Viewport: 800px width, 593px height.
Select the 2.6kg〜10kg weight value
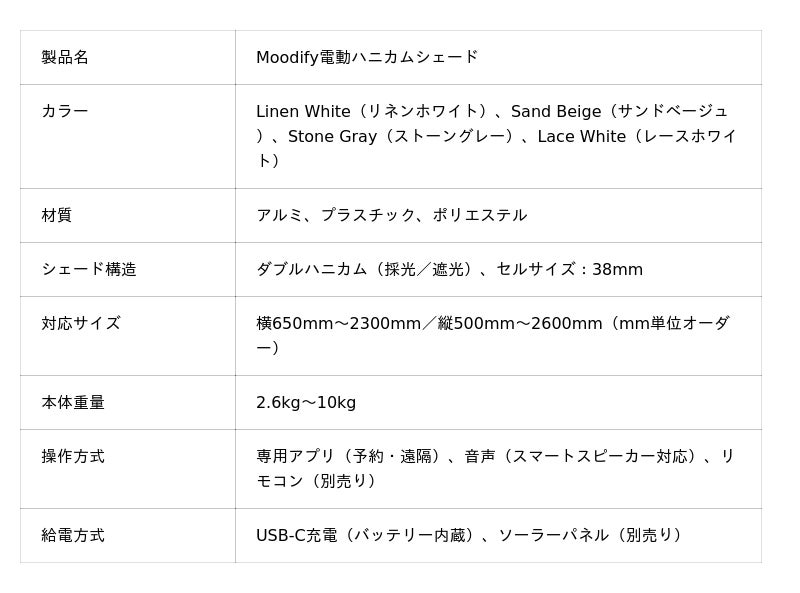pos(306,402)
